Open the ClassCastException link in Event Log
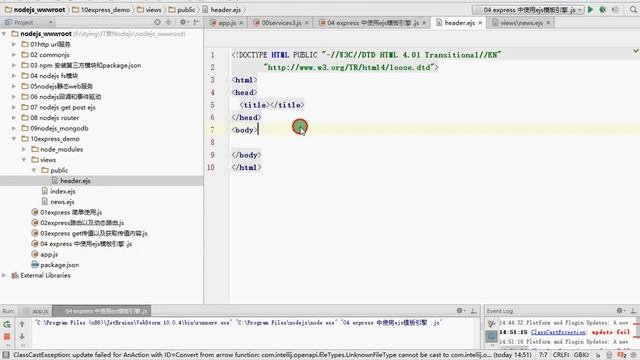The image size is (640, 360). point(558,332)
